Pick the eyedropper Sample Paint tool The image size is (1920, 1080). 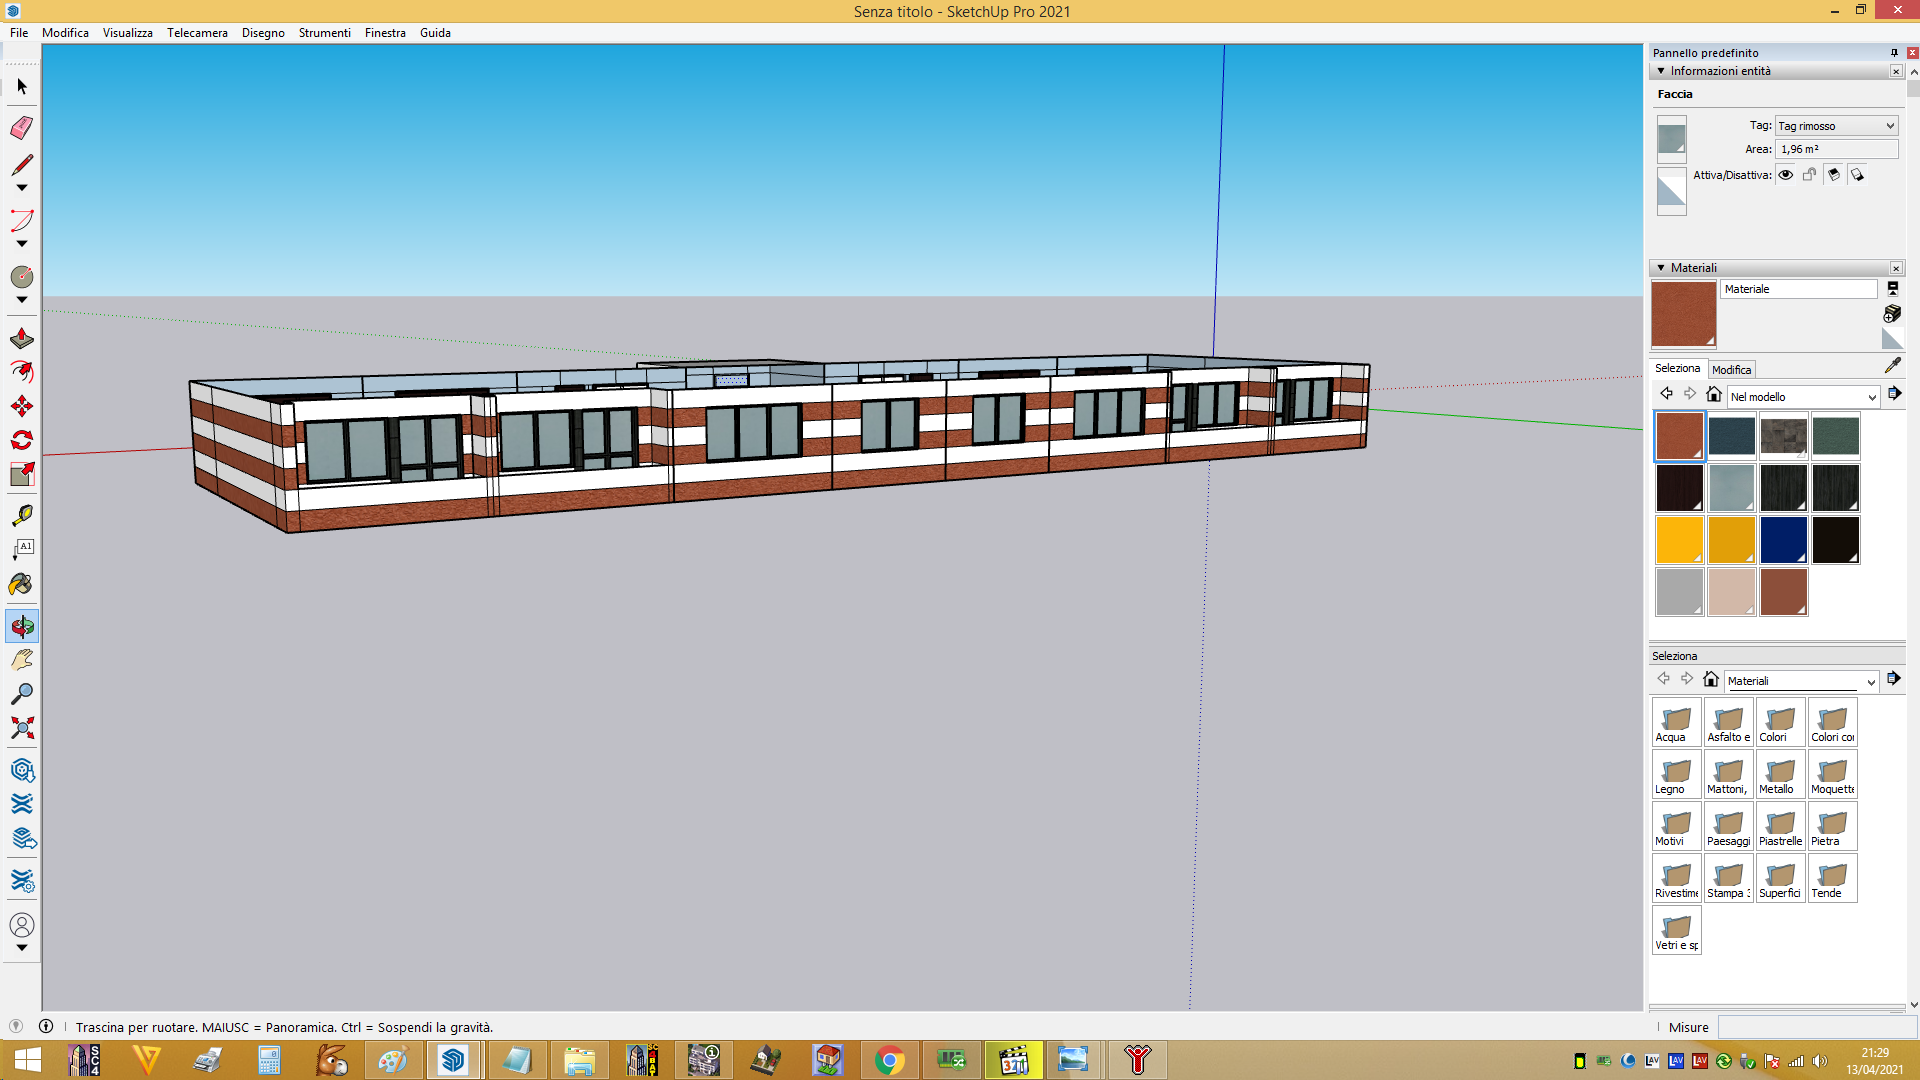(x=1892, y=366)
